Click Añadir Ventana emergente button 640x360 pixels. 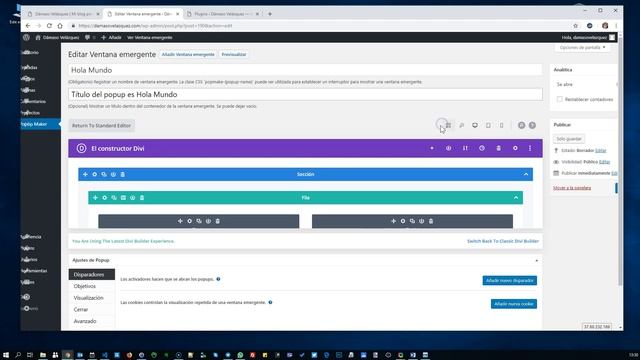[x=188, y=54]
